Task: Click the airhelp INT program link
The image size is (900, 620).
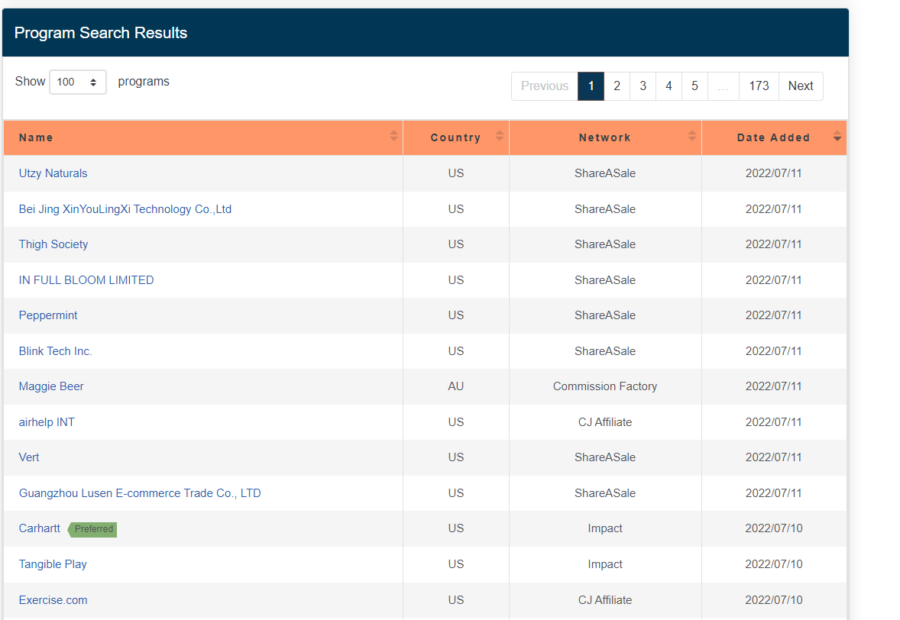Action: click(x=46, y=422)
